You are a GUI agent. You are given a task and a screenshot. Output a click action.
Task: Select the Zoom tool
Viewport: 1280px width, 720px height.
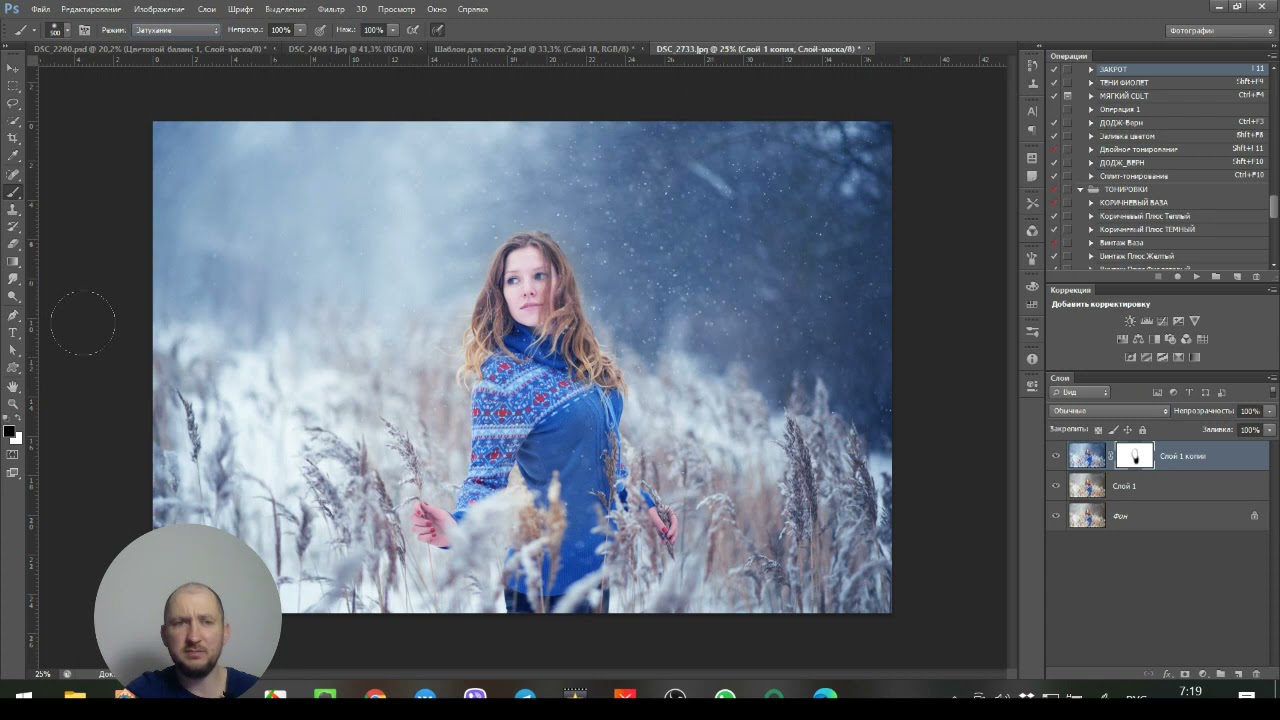coord(13,403)
